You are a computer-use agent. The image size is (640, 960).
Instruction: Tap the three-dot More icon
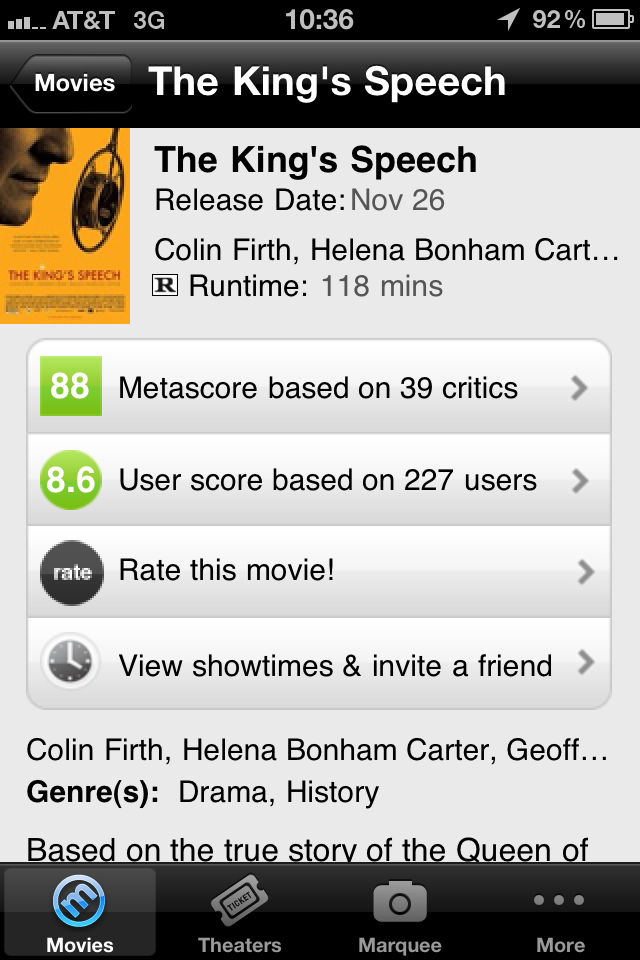(x=560, y=901)
